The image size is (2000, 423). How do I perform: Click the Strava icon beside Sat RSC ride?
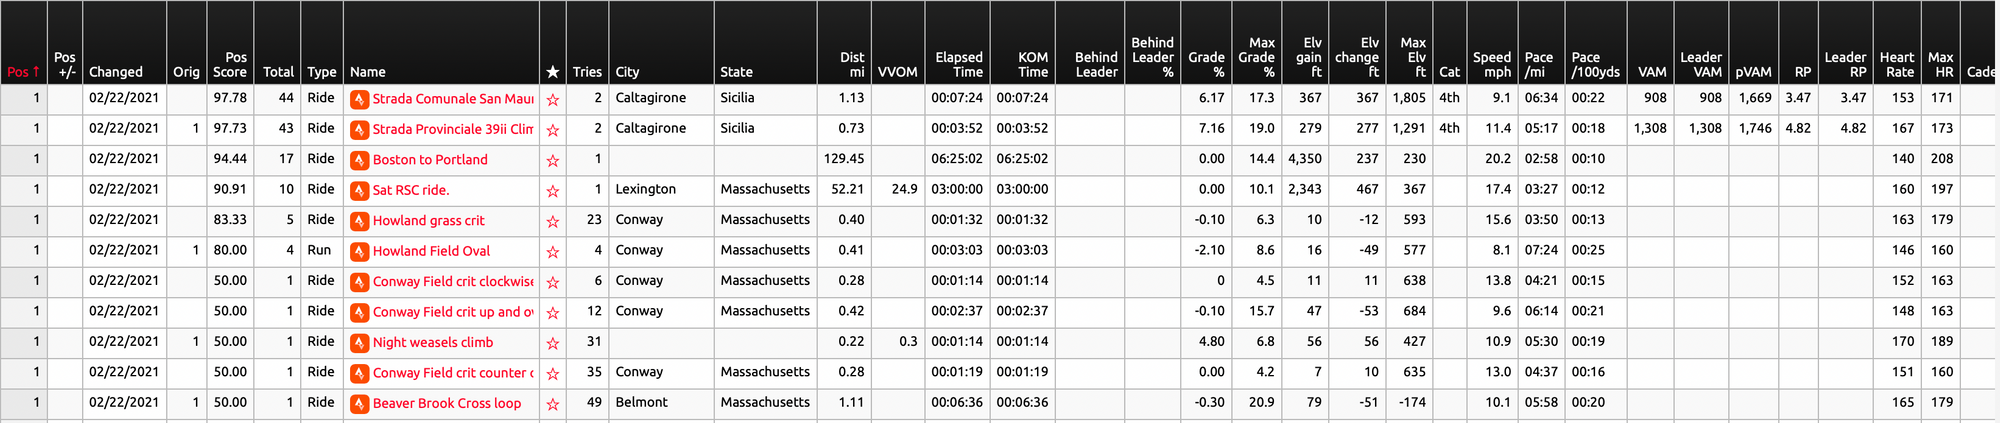tap(359, 190)
